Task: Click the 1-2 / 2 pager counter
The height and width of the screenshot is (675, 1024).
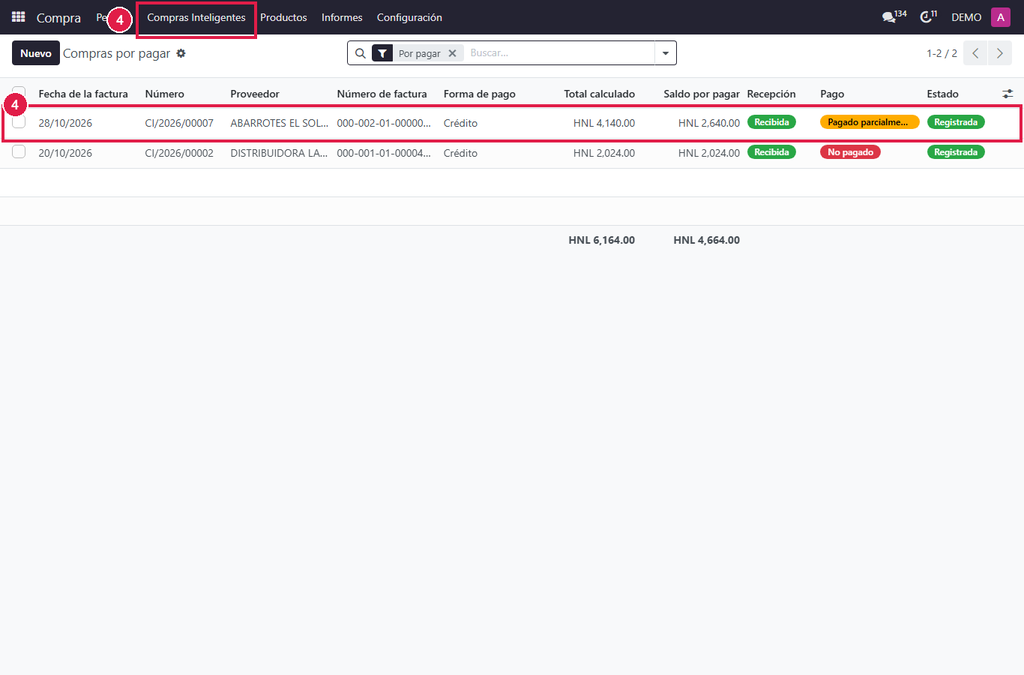Action: [x=942, y=54]
